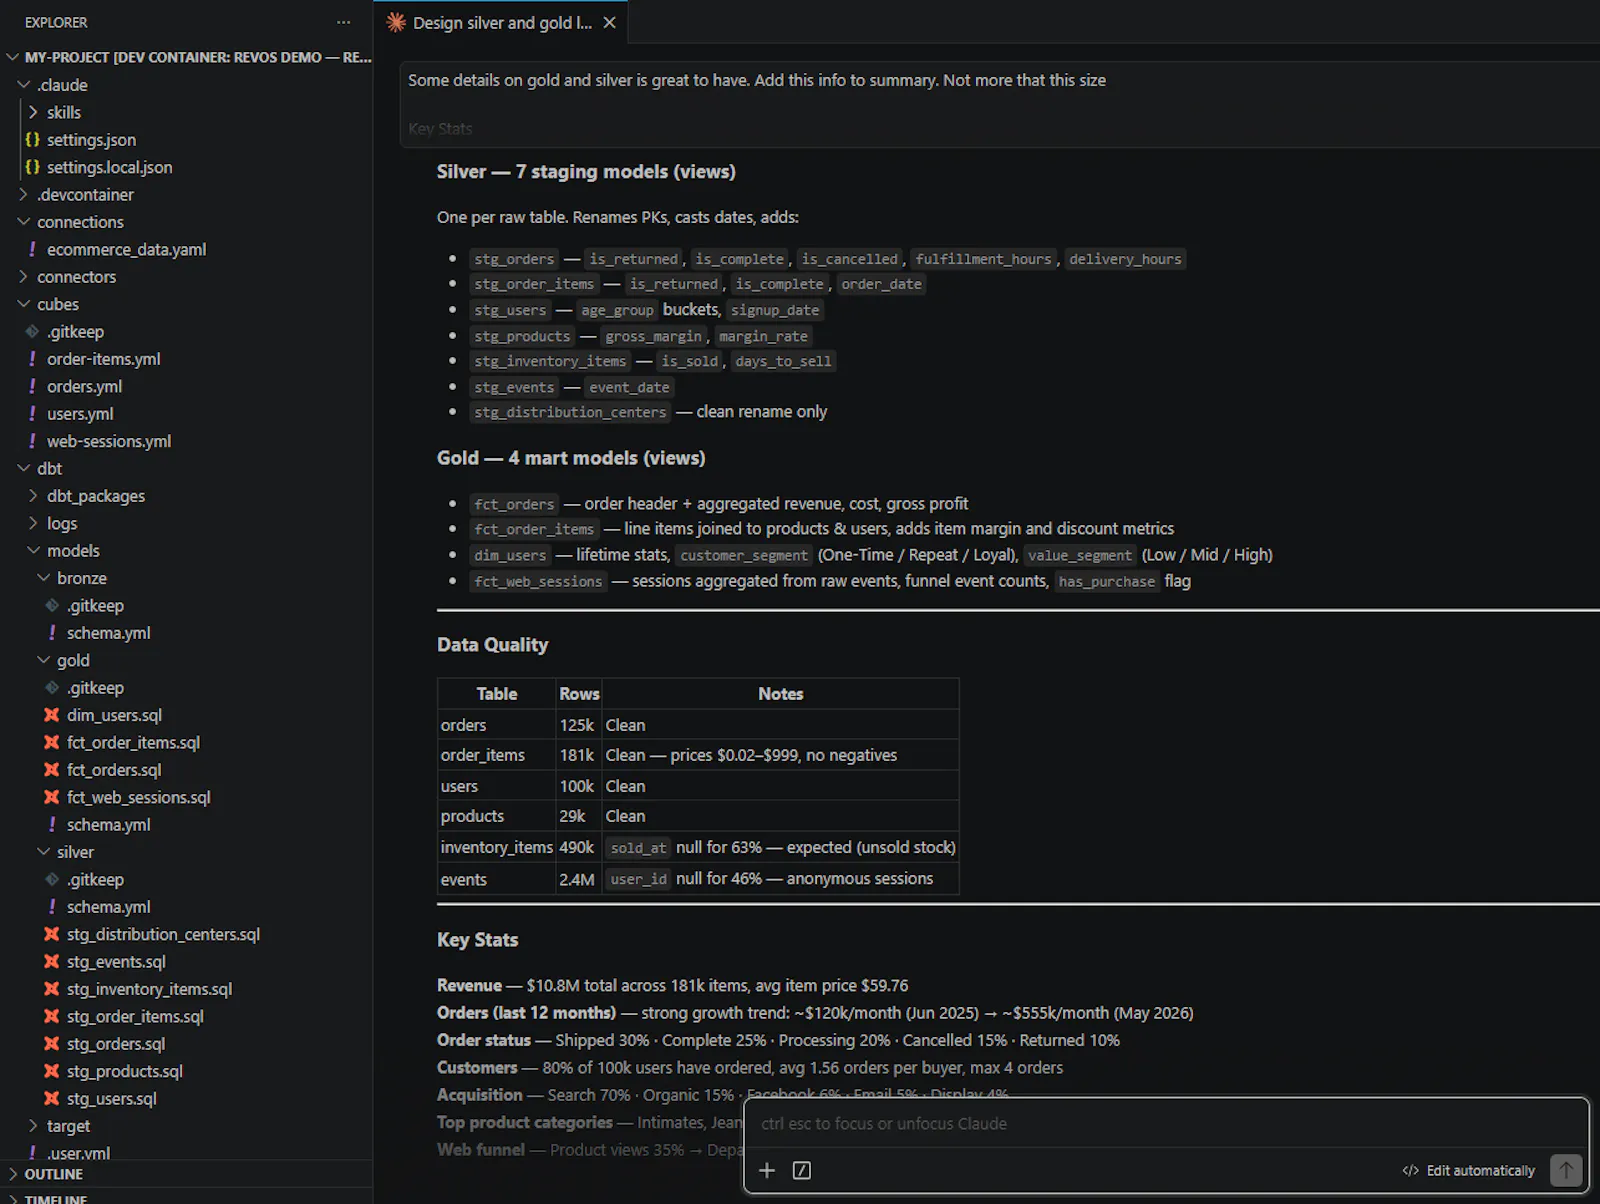This screenshot has height=1204, width=1600.
Task: Click the fct_web_sessions.sql dbt icon
Action: click(51, 797)
